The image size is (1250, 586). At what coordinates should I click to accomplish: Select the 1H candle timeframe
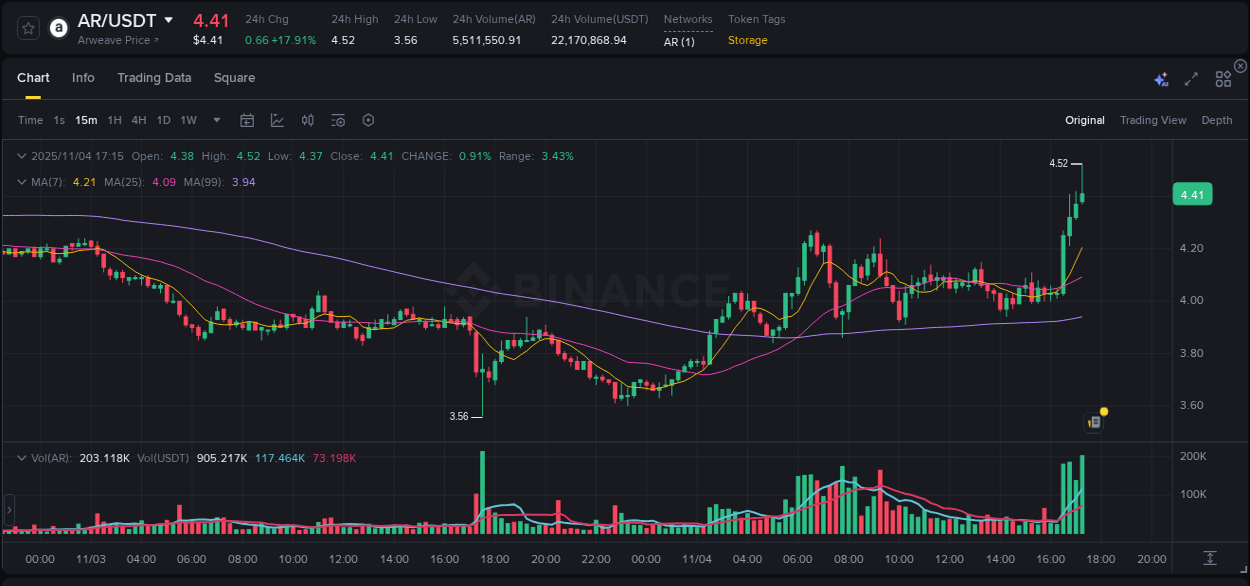[115, 119]
